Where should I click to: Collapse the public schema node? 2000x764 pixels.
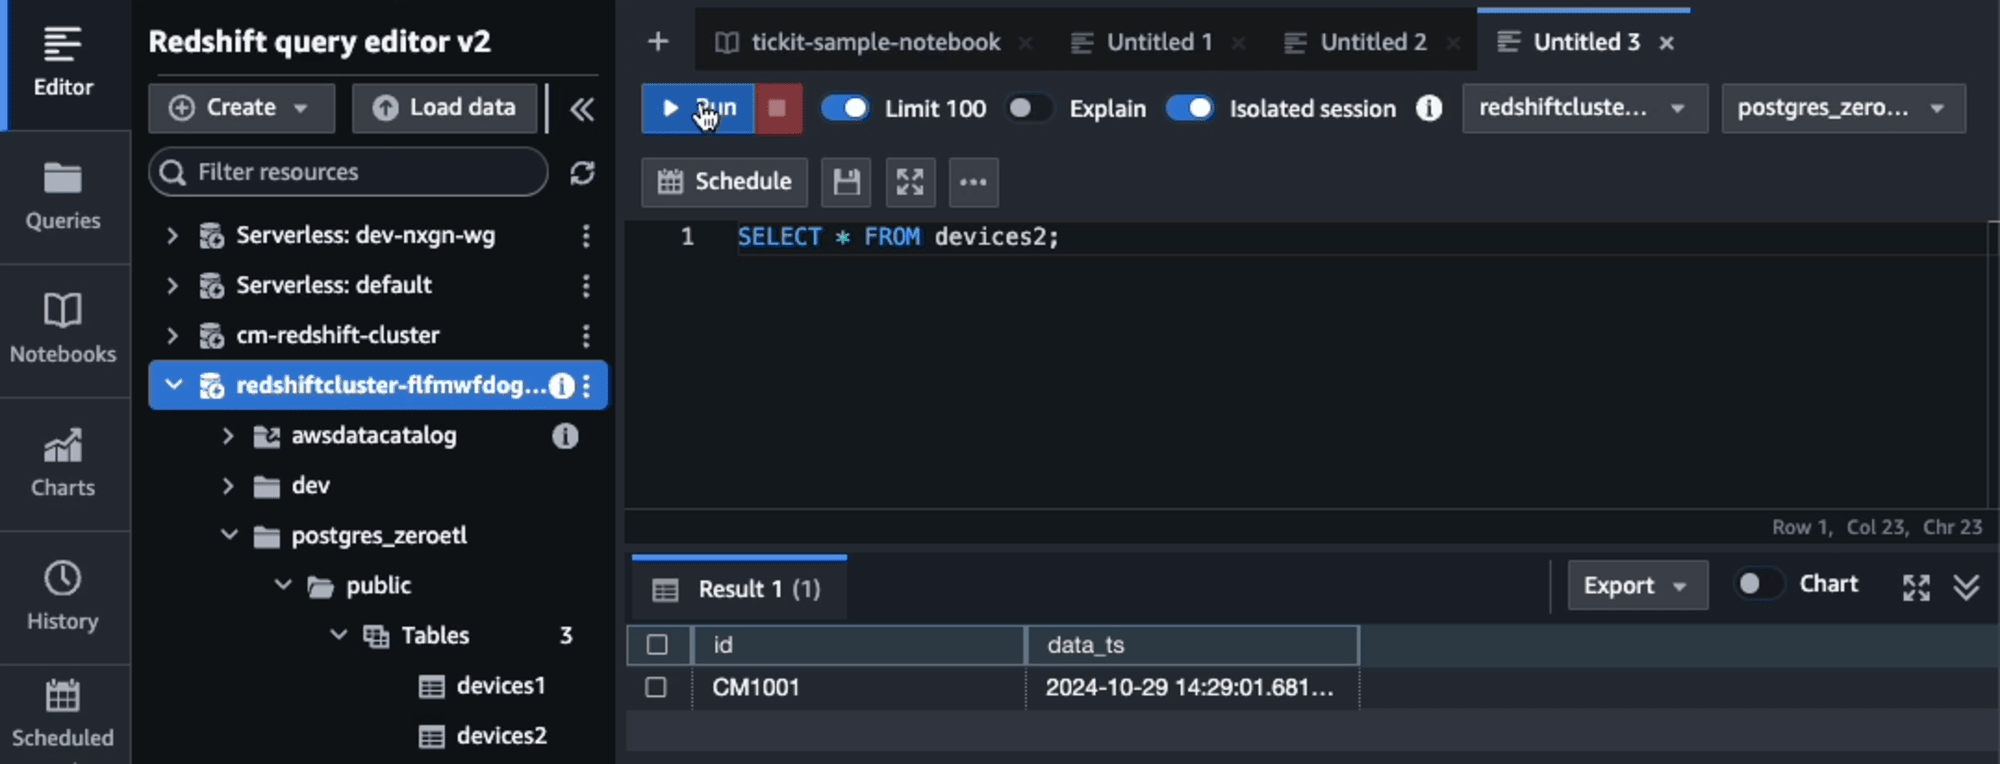click(283, 585)
